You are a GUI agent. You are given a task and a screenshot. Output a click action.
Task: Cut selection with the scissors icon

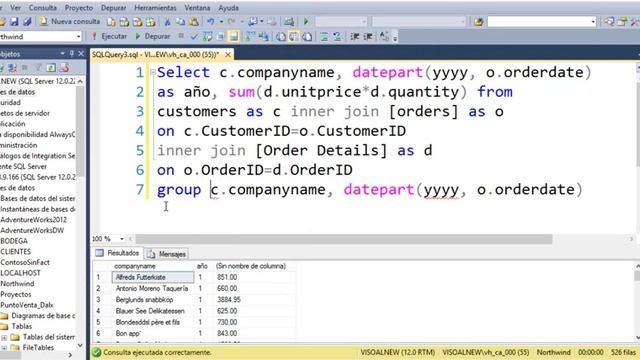click(x=167, y=21)
